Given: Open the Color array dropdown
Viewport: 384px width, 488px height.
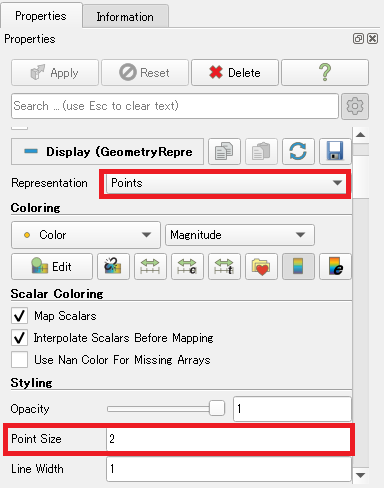Looking at the screenshot, I should click(x=86, y=235).
